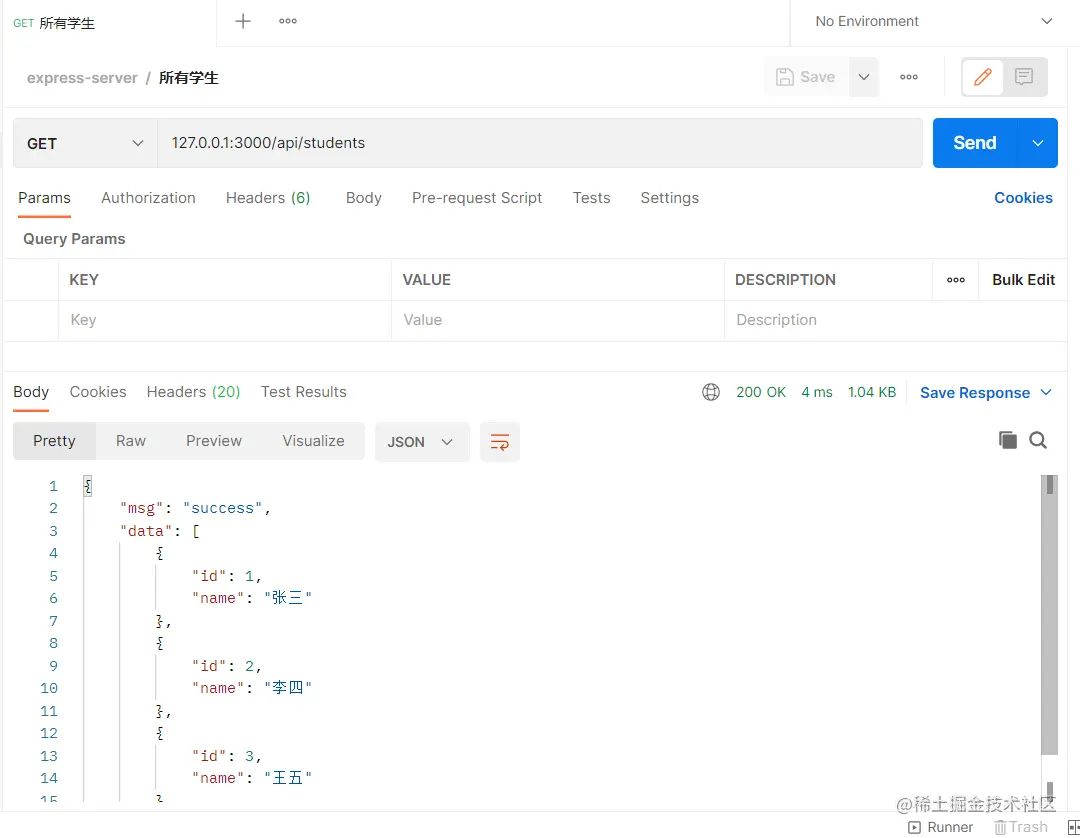Click the Description input cell

tap(895, 320)
